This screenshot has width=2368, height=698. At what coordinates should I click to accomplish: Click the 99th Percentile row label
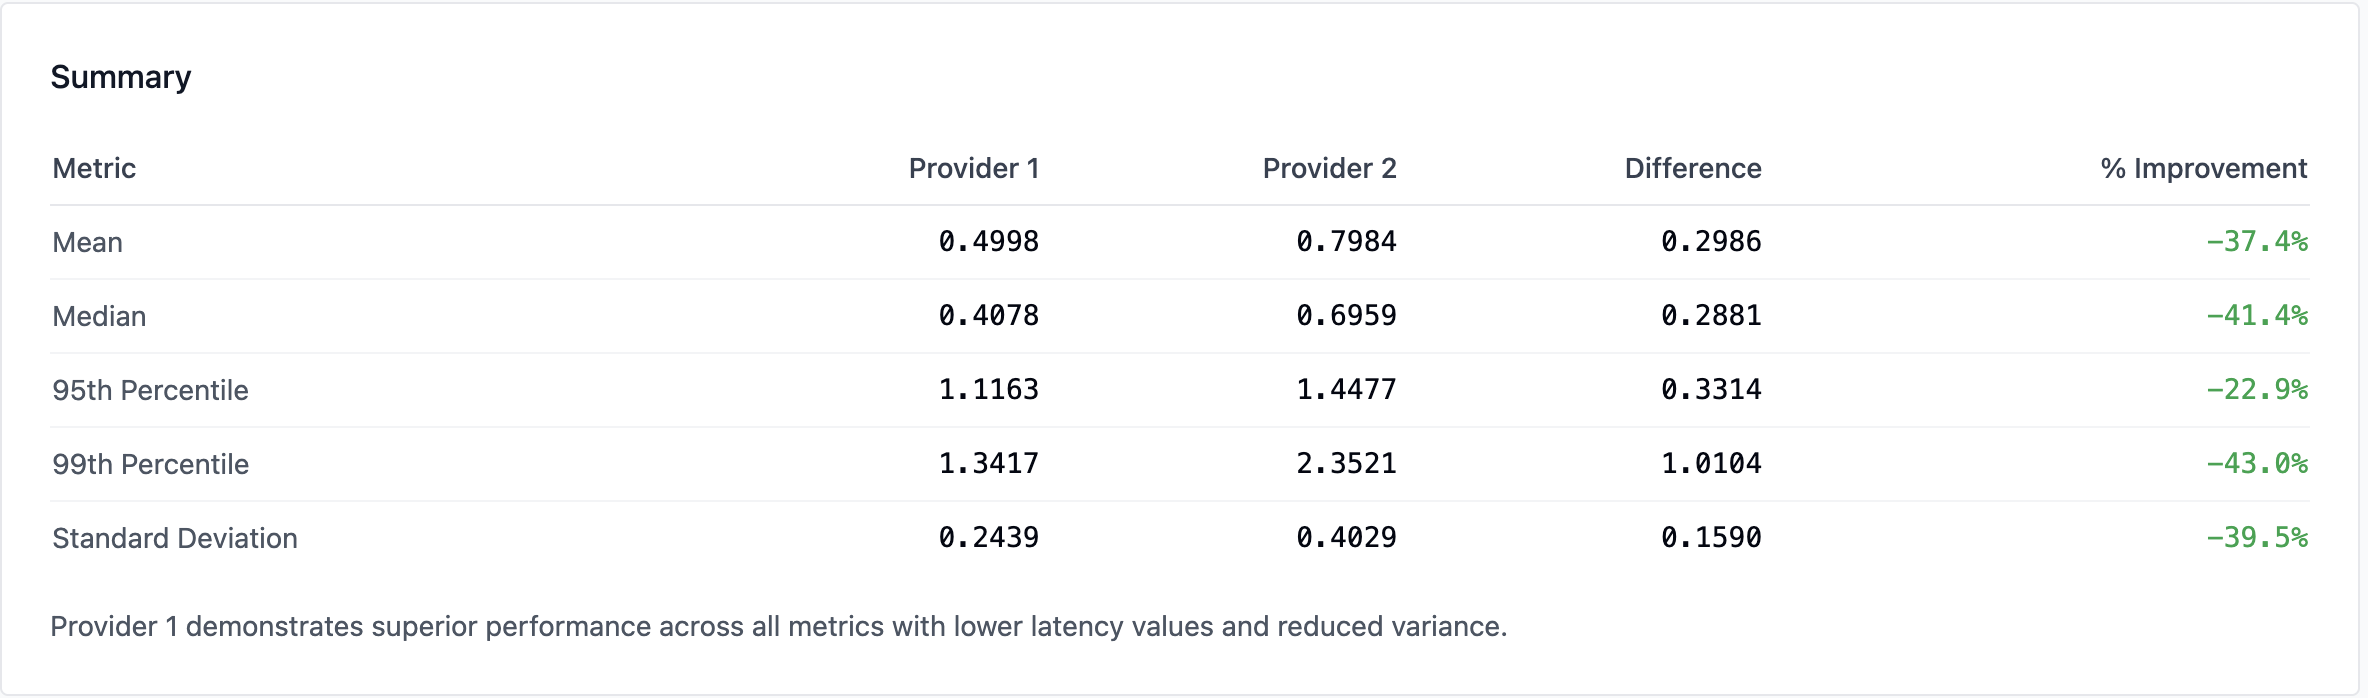point(150,464)
